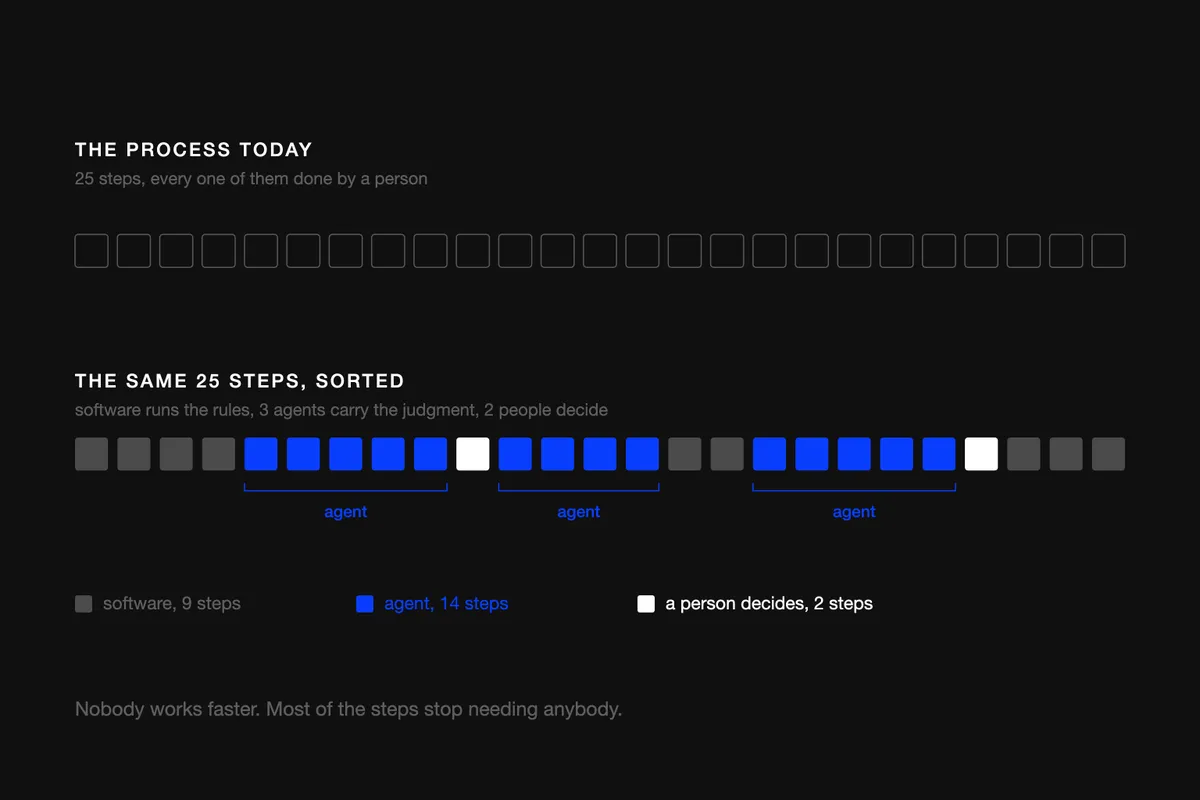Click 'THE PROCESS TODAY' heading

pyautogui.click(x=194, y=150)
